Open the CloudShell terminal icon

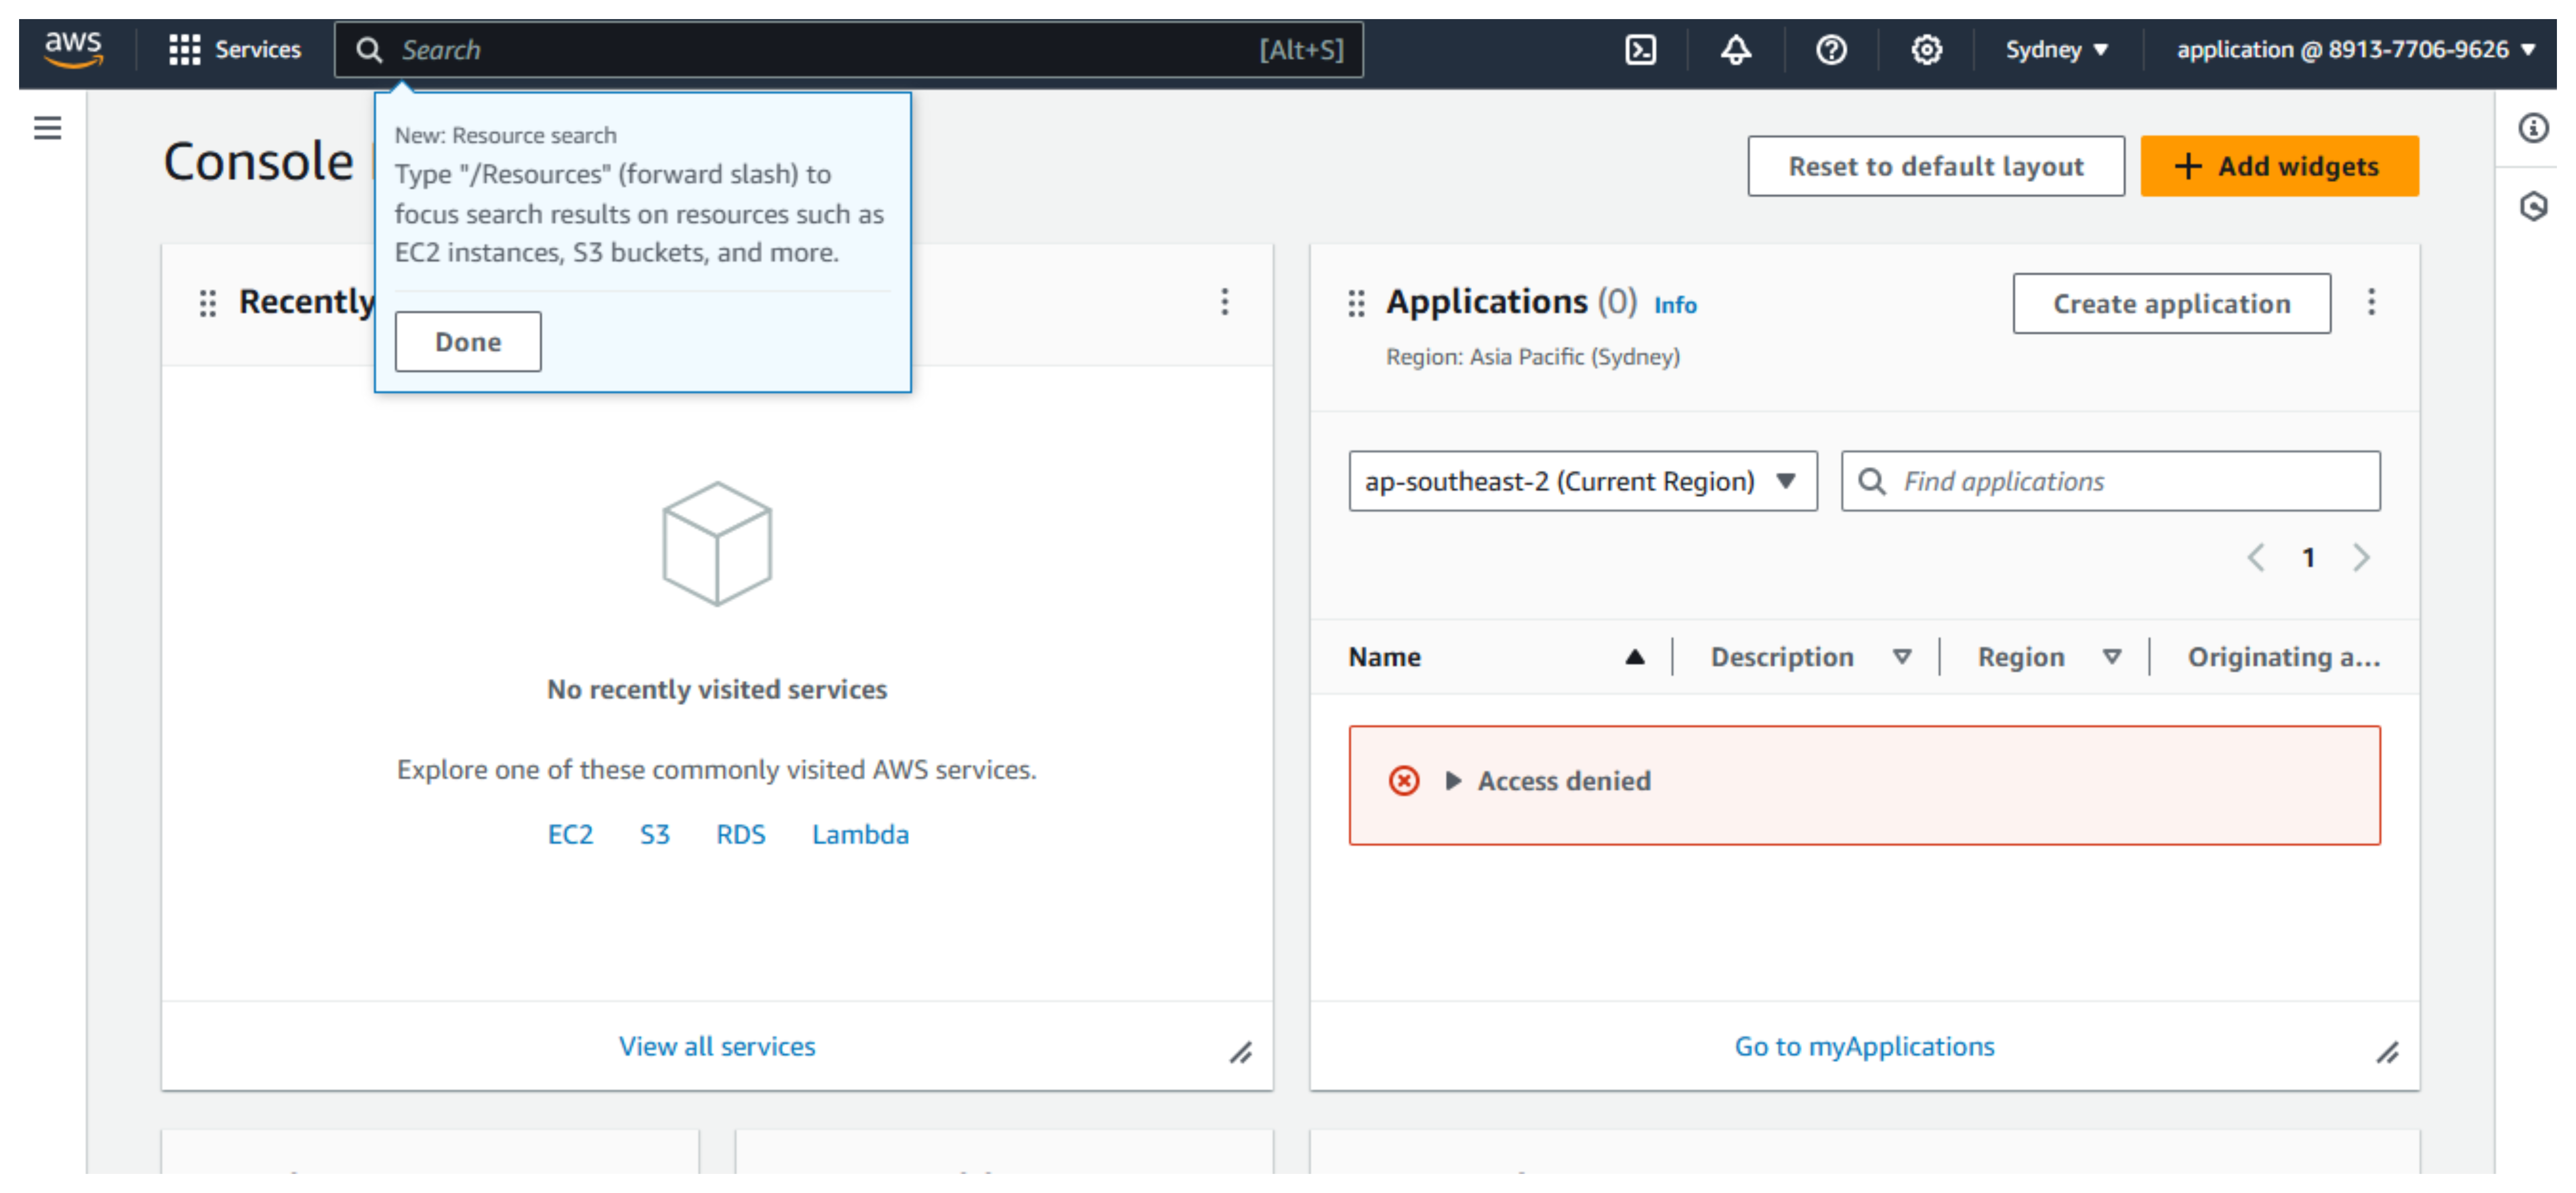1640,49
